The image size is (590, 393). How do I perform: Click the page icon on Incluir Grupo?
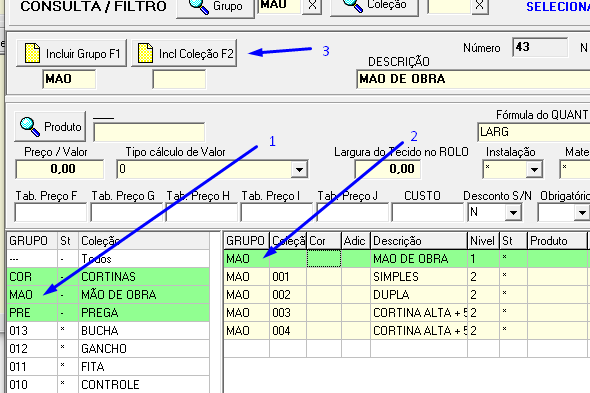click(x=32, y=53)
